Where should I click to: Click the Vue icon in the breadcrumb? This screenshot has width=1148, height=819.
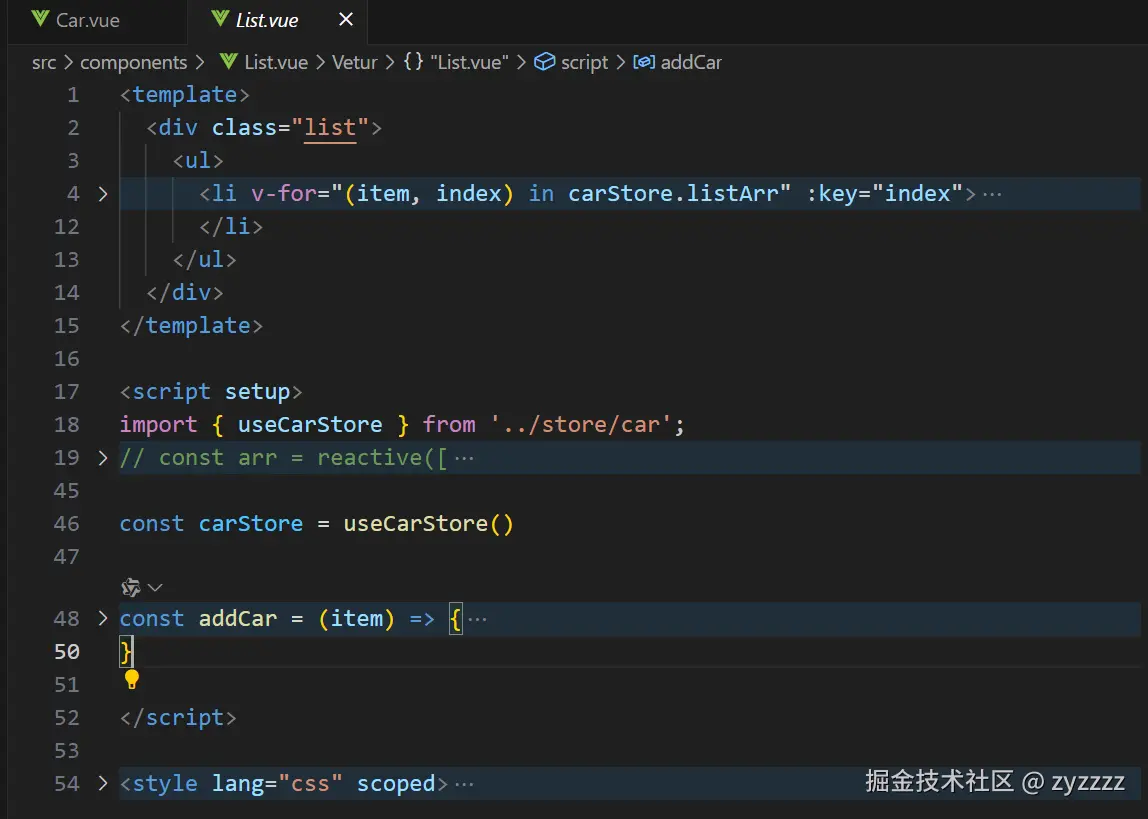tap(228, 61)
